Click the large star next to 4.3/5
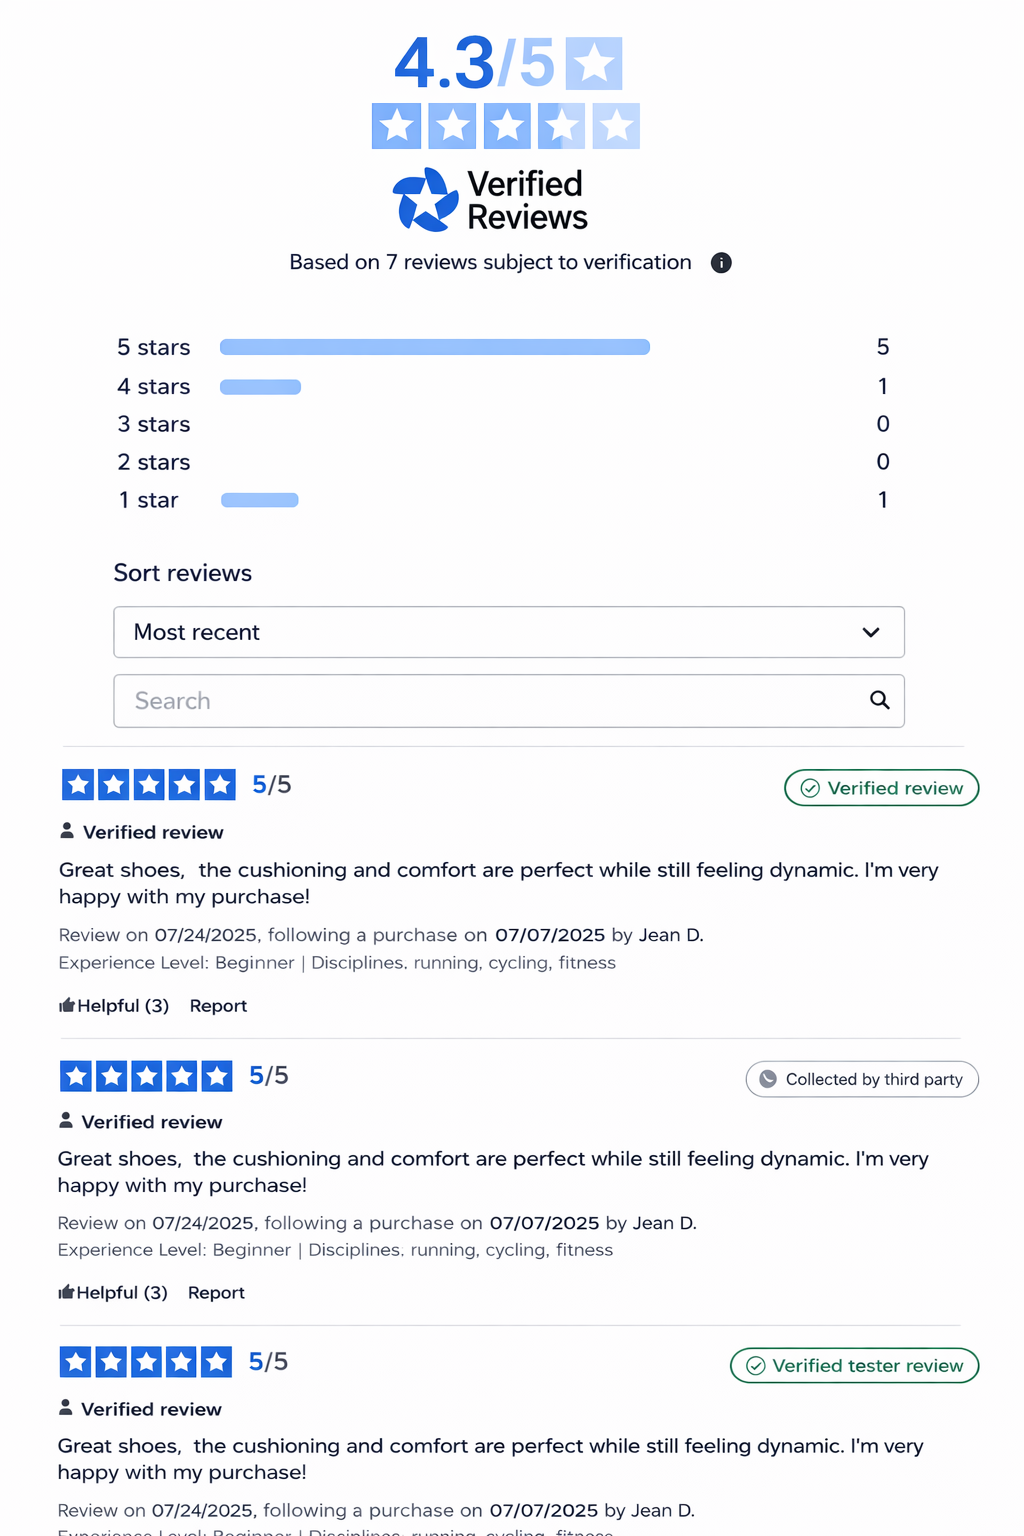Image resolution: width=1024 pixels, height=1536 pixels. click(x=594, y=64)
